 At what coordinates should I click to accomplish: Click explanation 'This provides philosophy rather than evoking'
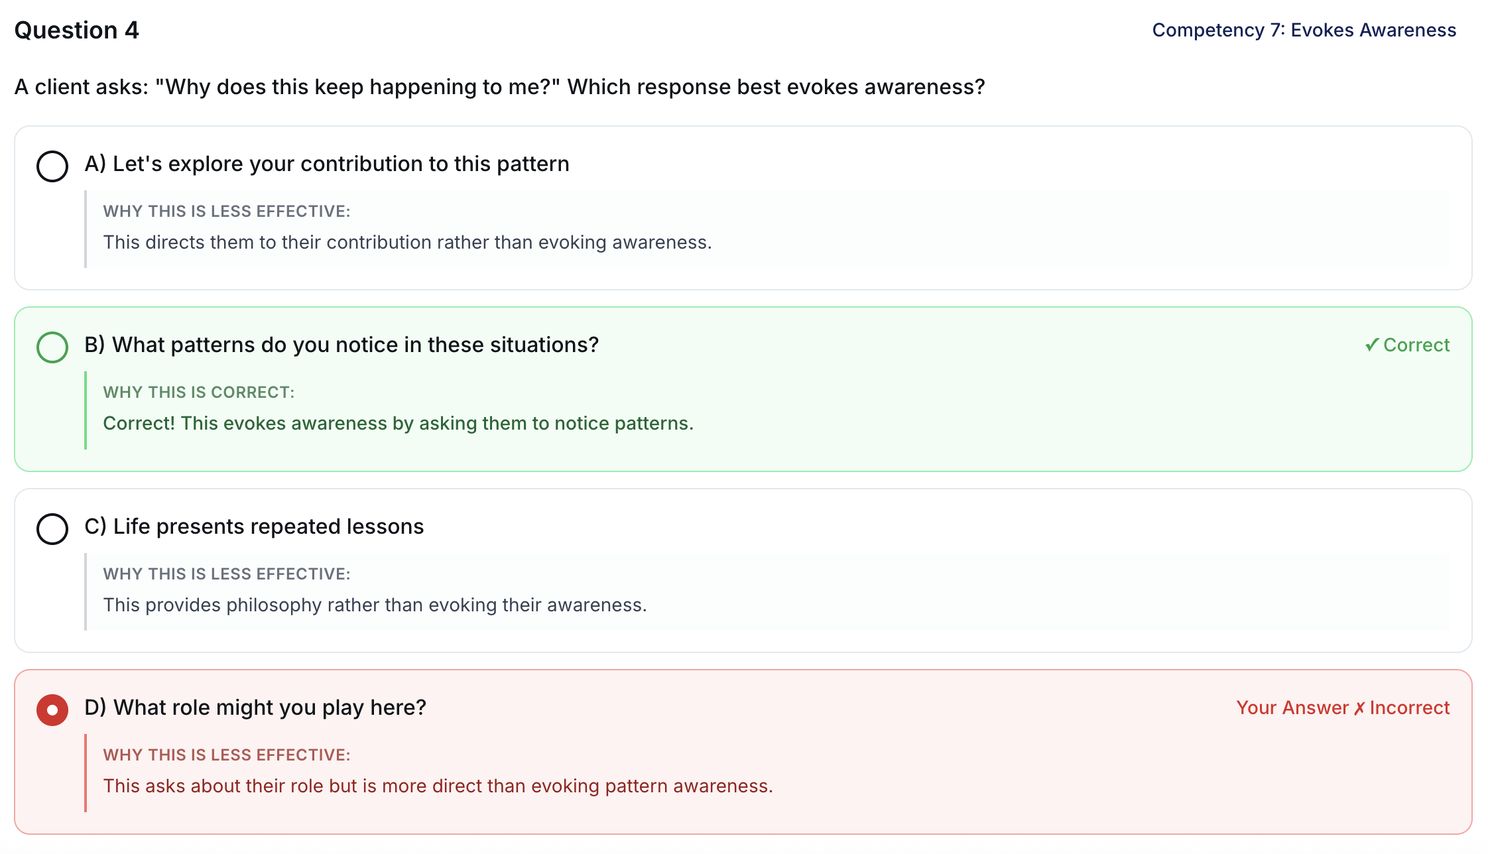point(374,605)
